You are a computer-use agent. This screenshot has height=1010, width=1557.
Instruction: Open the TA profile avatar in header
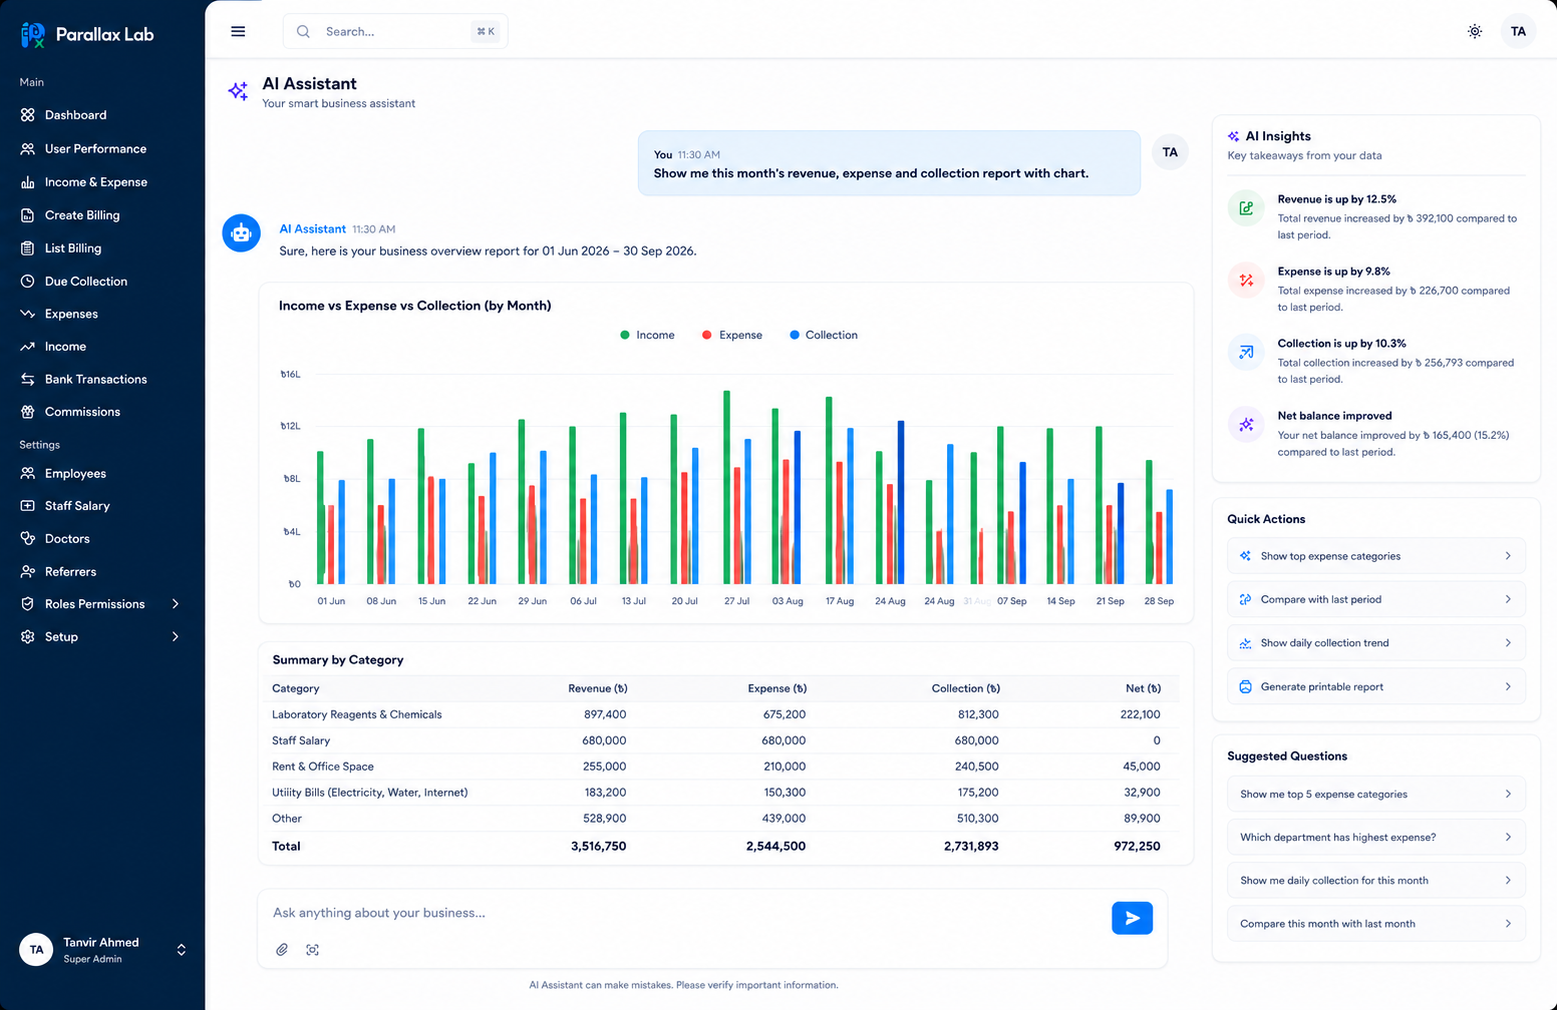[1517, 31]
